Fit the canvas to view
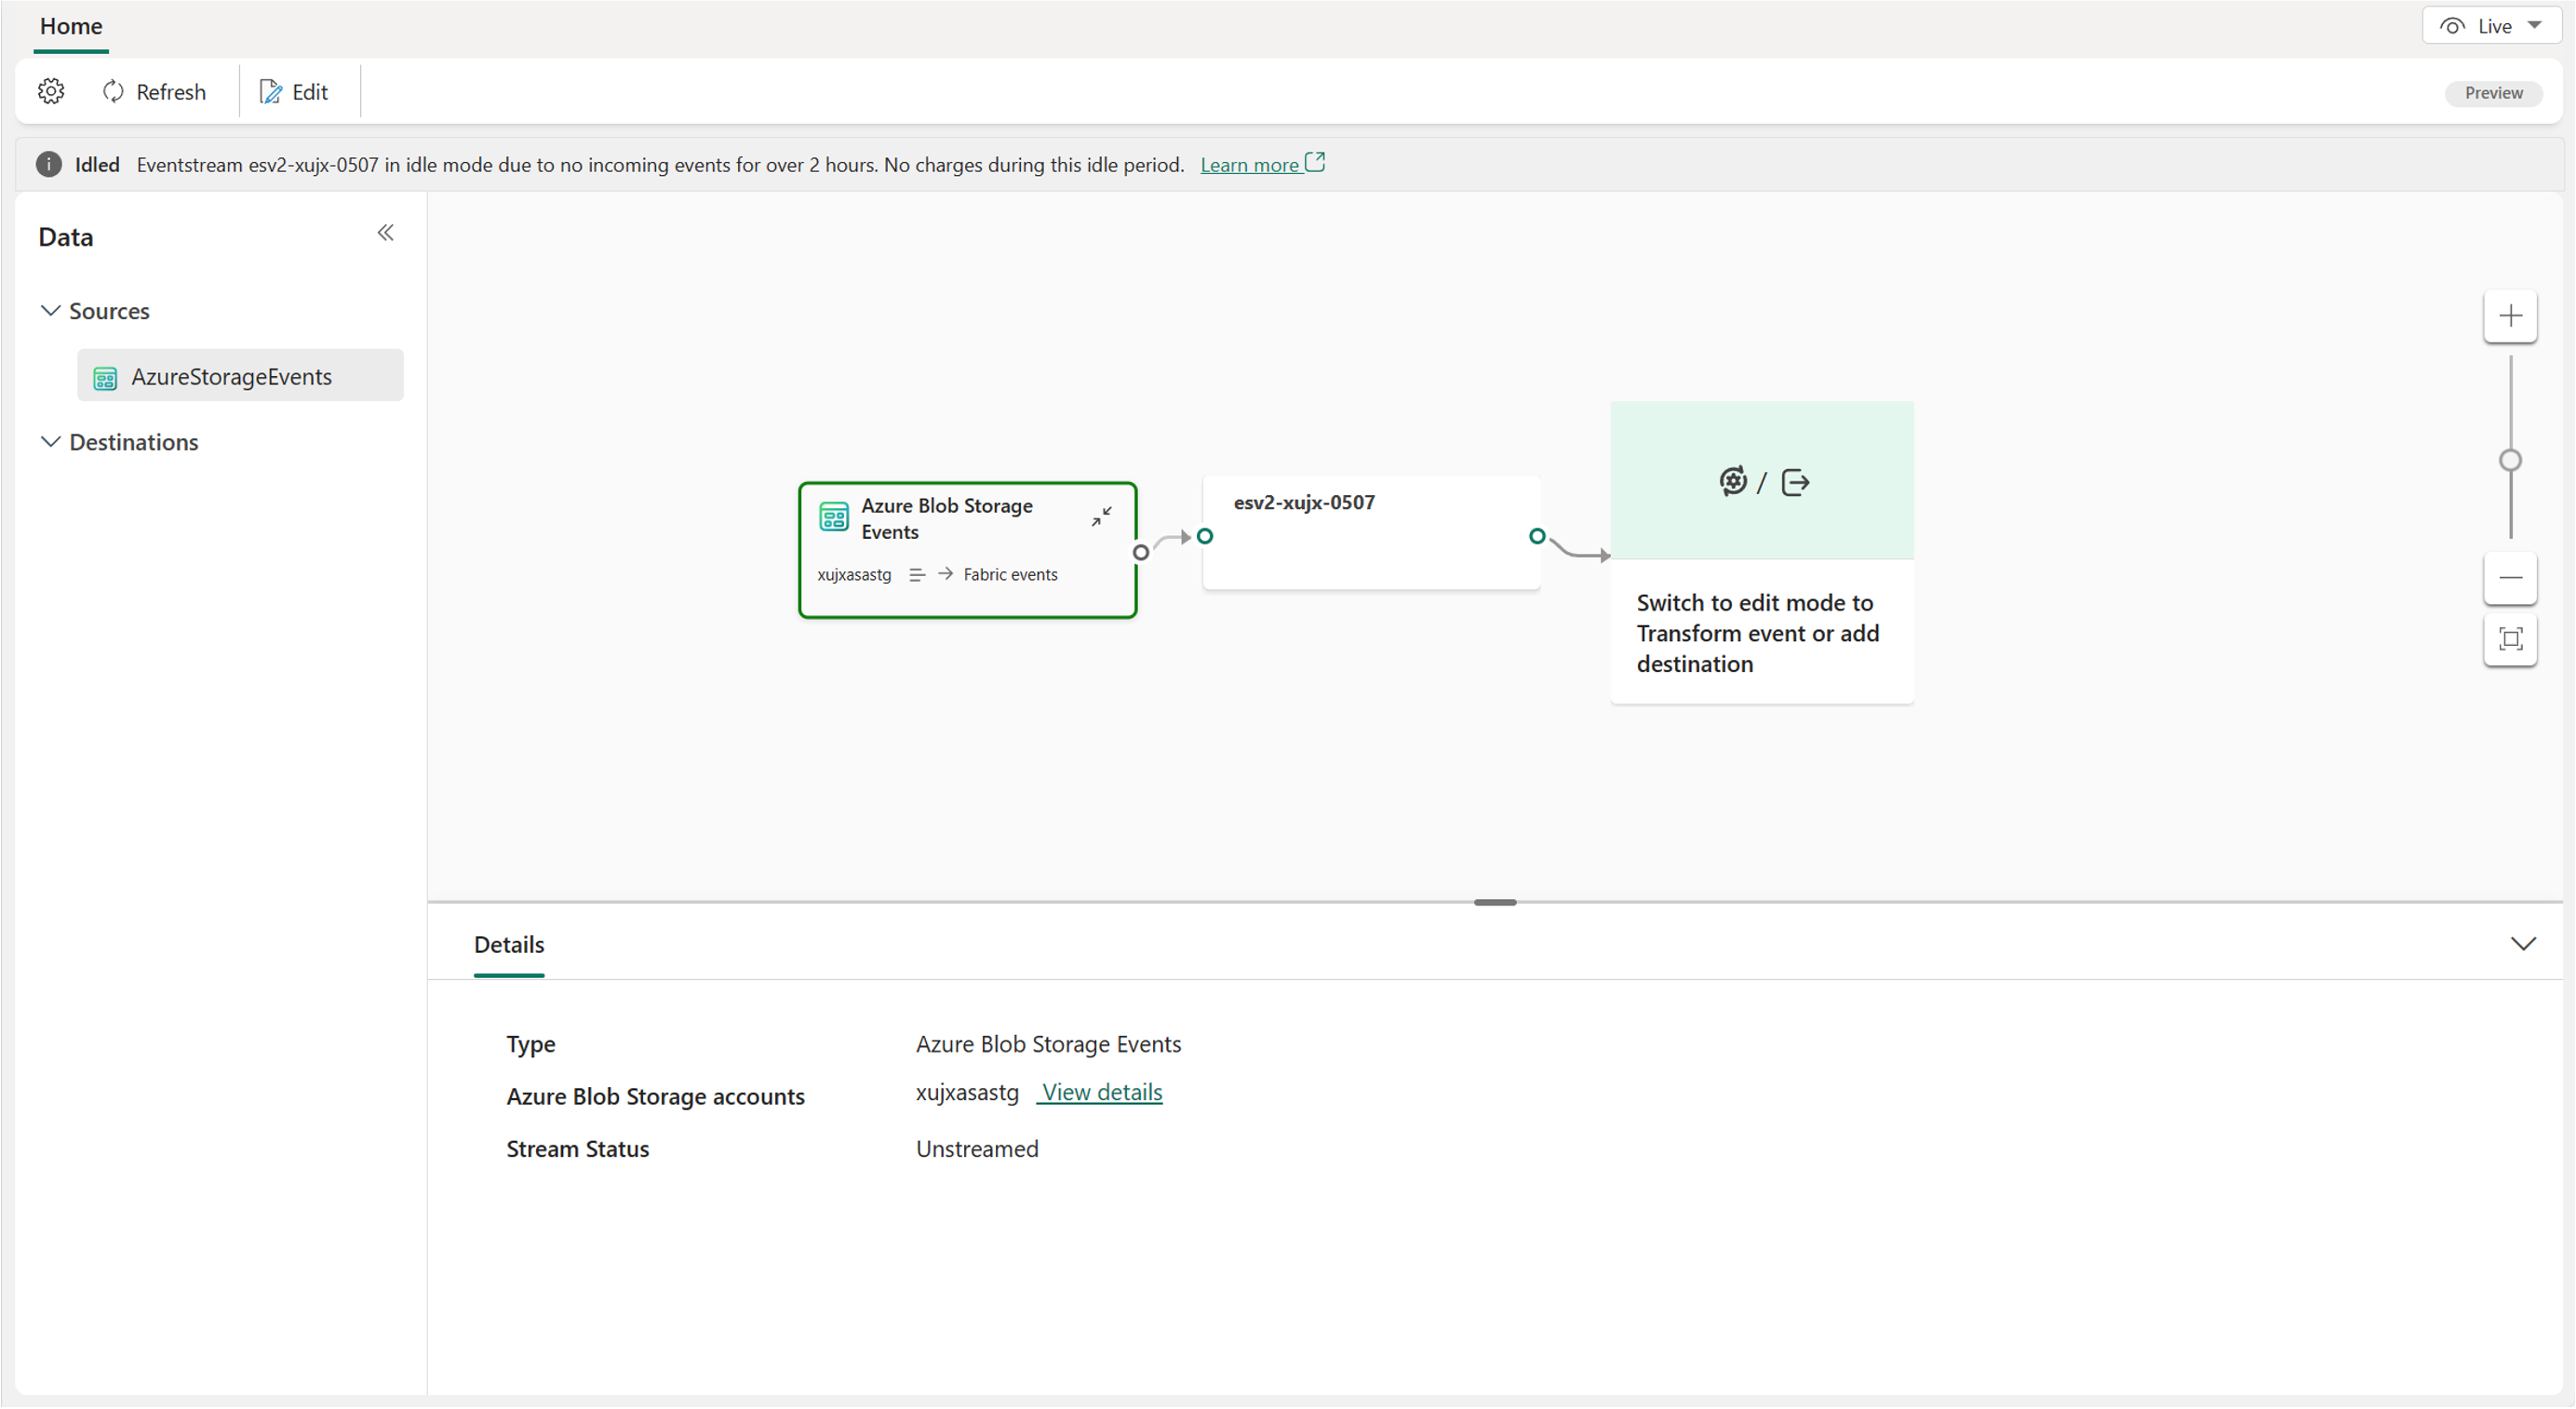 [2510, 640]
